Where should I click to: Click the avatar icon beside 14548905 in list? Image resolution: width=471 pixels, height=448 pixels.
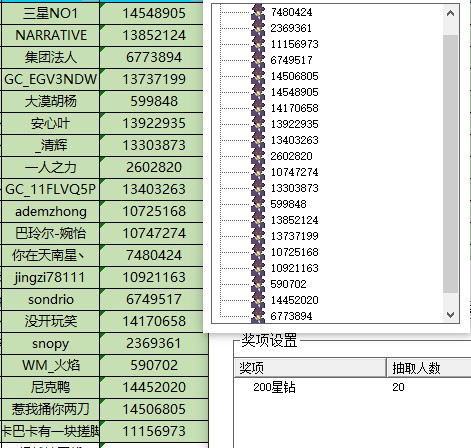coord(258,92)
